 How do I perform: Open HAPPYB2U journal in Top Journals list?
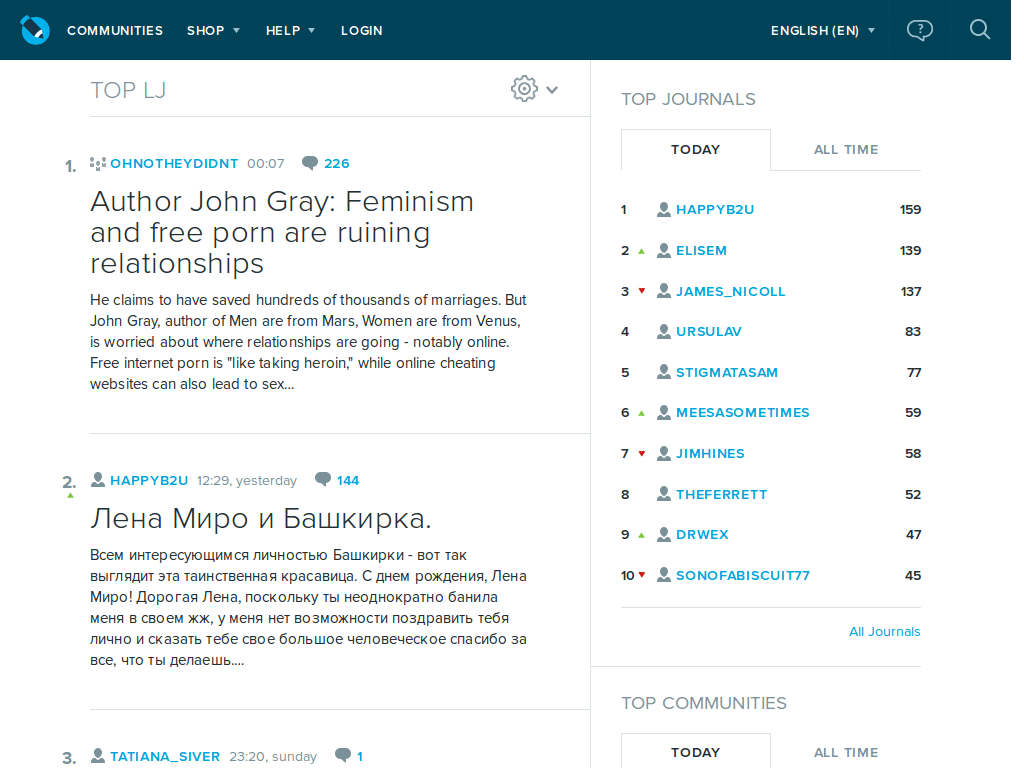point(715,210)
